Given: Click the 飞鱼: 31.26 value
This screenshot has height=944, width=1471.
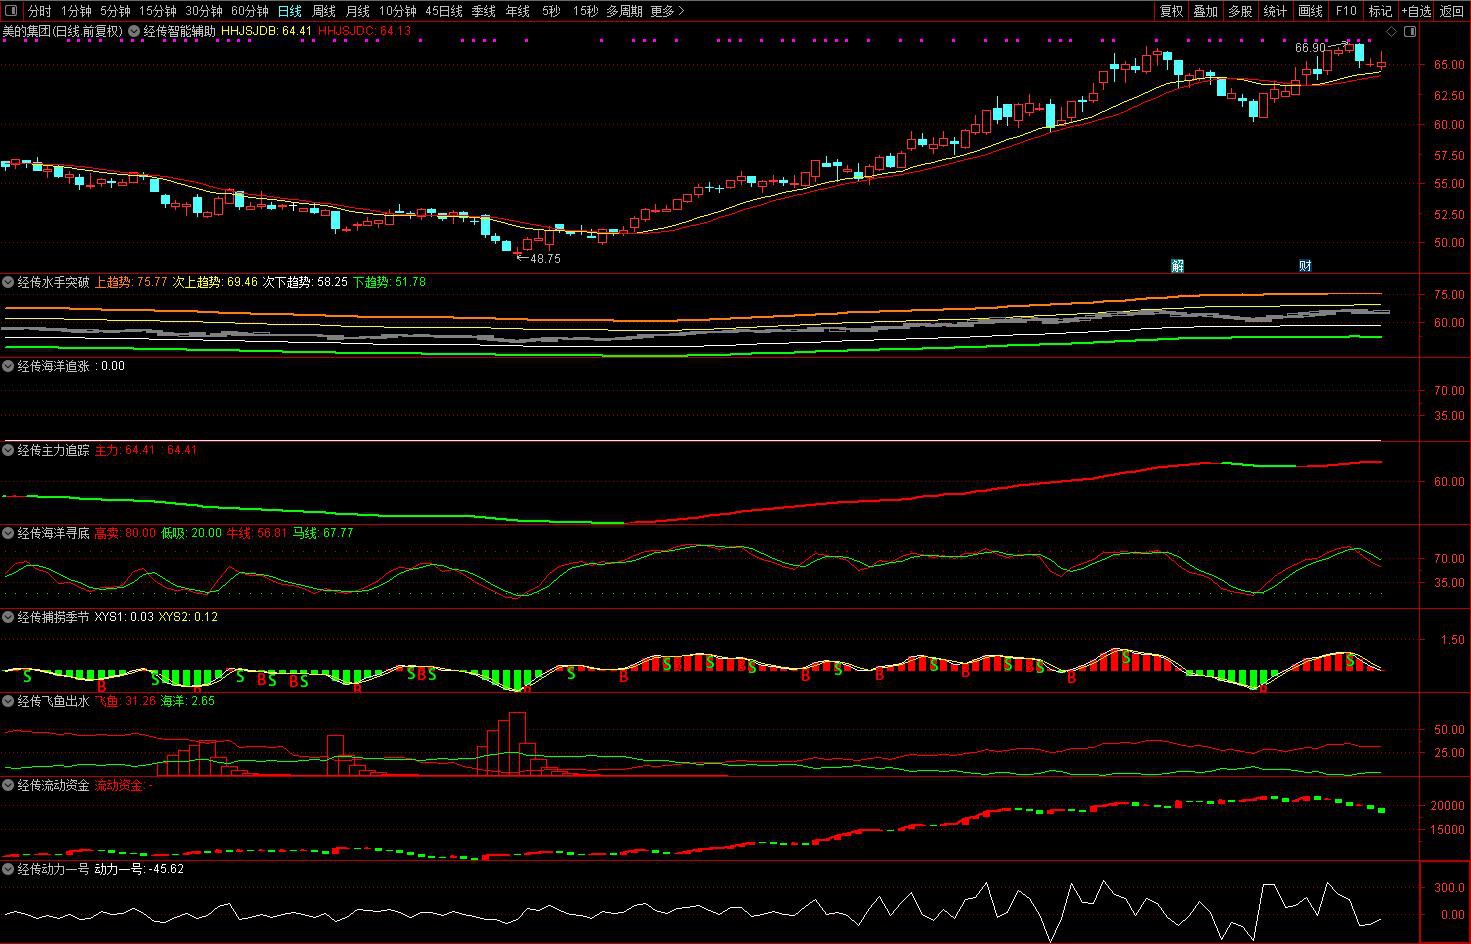Looking at the screenshot, I should [x=125, y=701].
